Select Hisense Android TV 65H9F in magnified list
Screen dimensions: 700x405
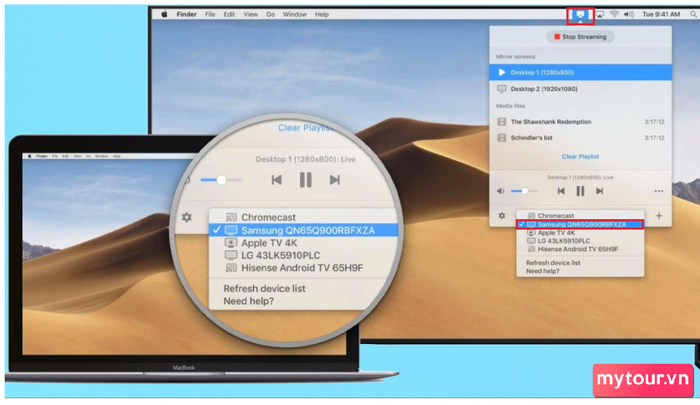[304, 268]
